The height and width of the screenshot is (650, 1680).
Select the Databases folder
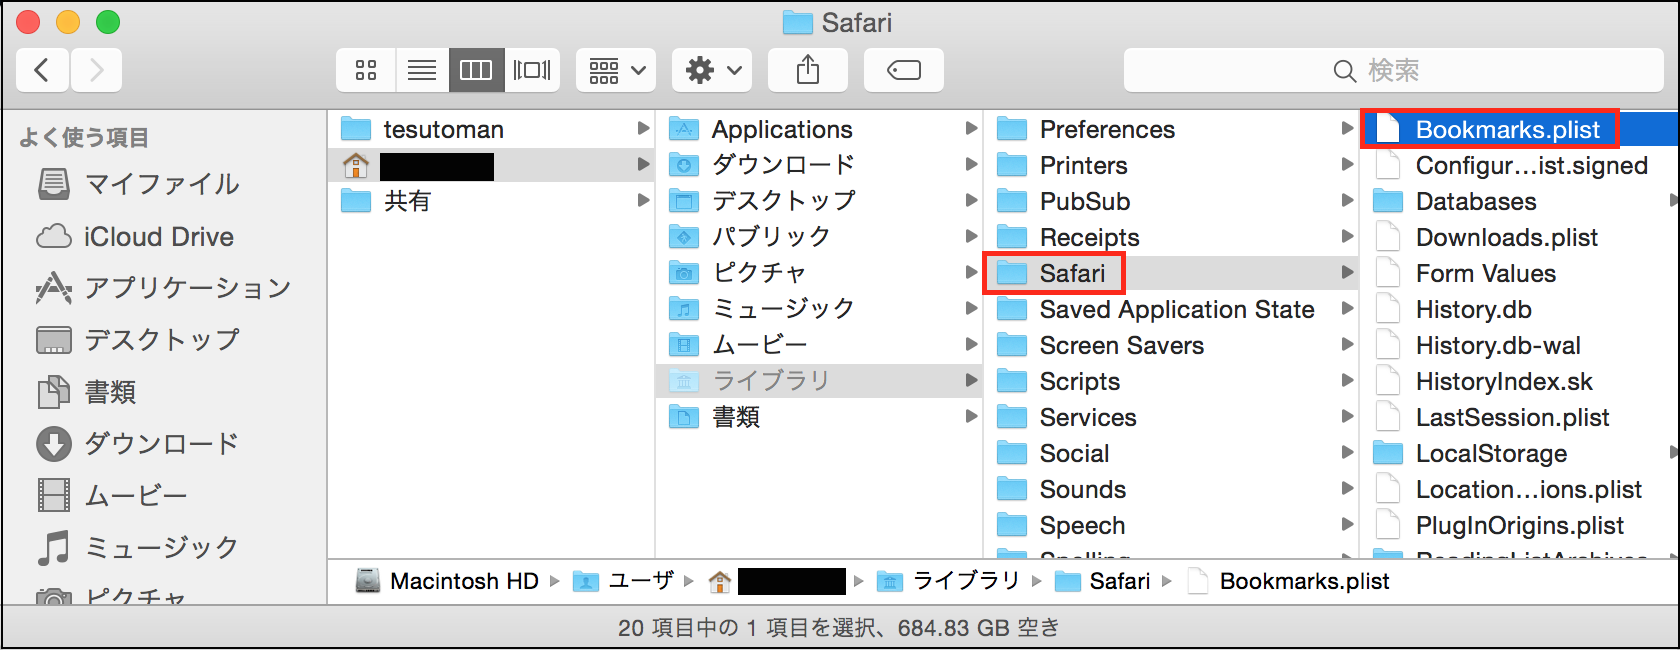point(1520,201)
